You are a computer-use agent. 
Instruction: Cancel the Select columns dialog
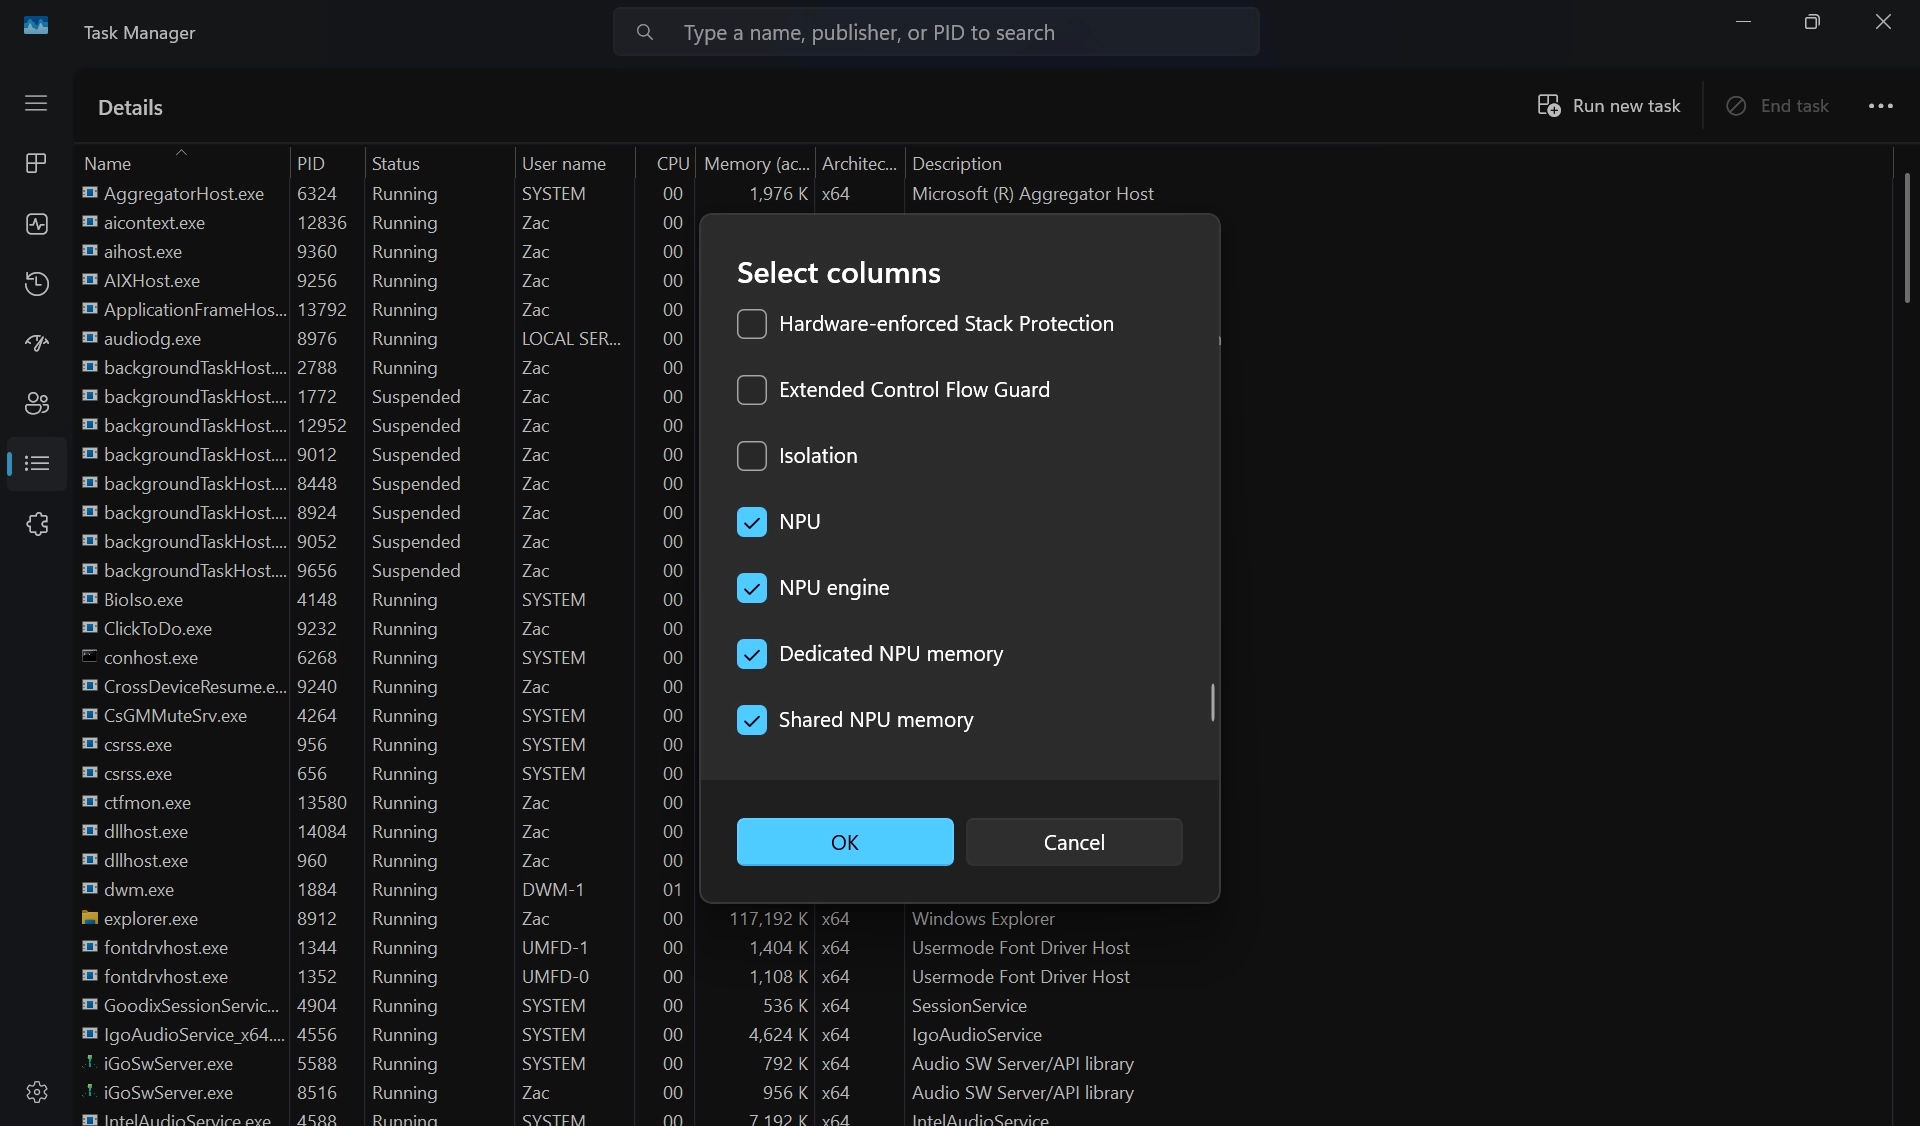click(1074, 842)
